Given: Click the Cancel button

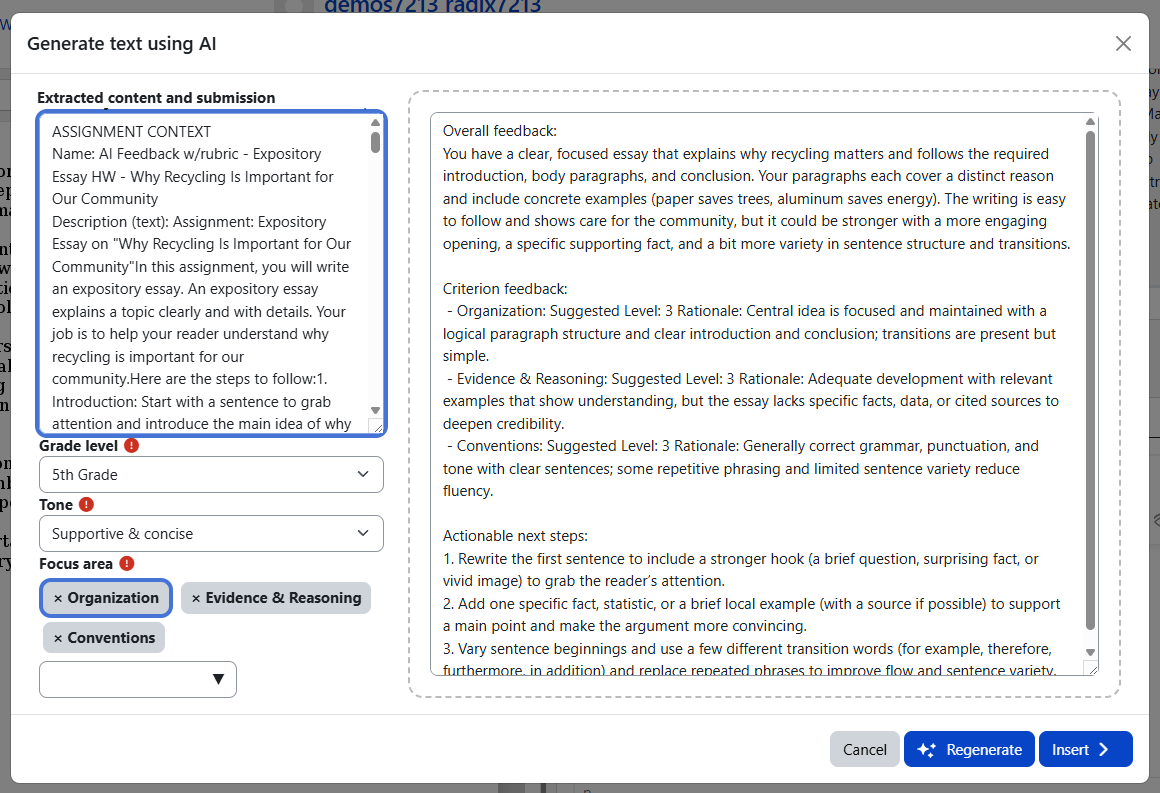Looking at the screenshot, I should point(864,749).
